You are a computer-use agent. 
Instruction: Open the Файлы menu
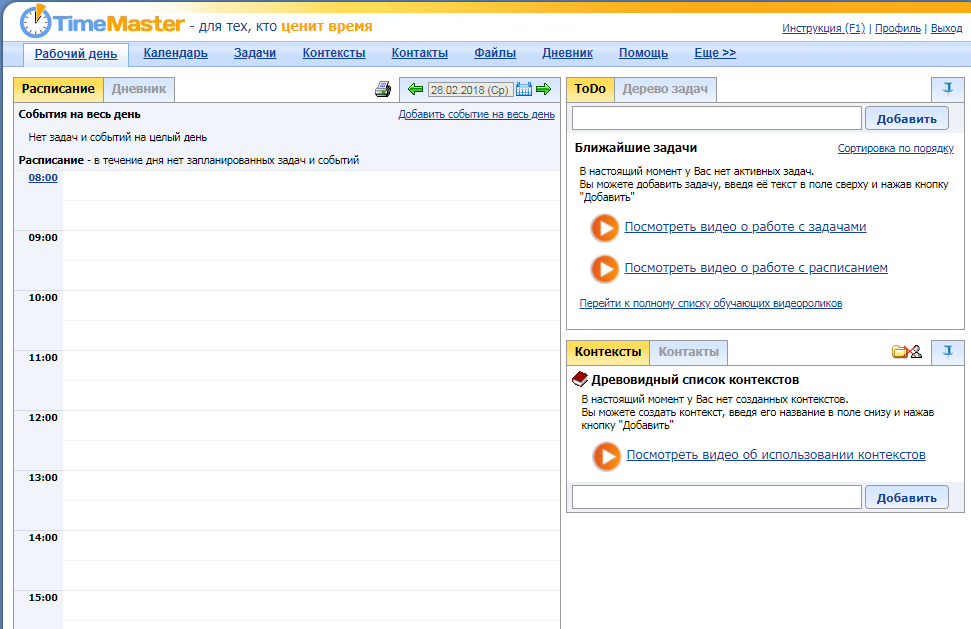point(495,53)
